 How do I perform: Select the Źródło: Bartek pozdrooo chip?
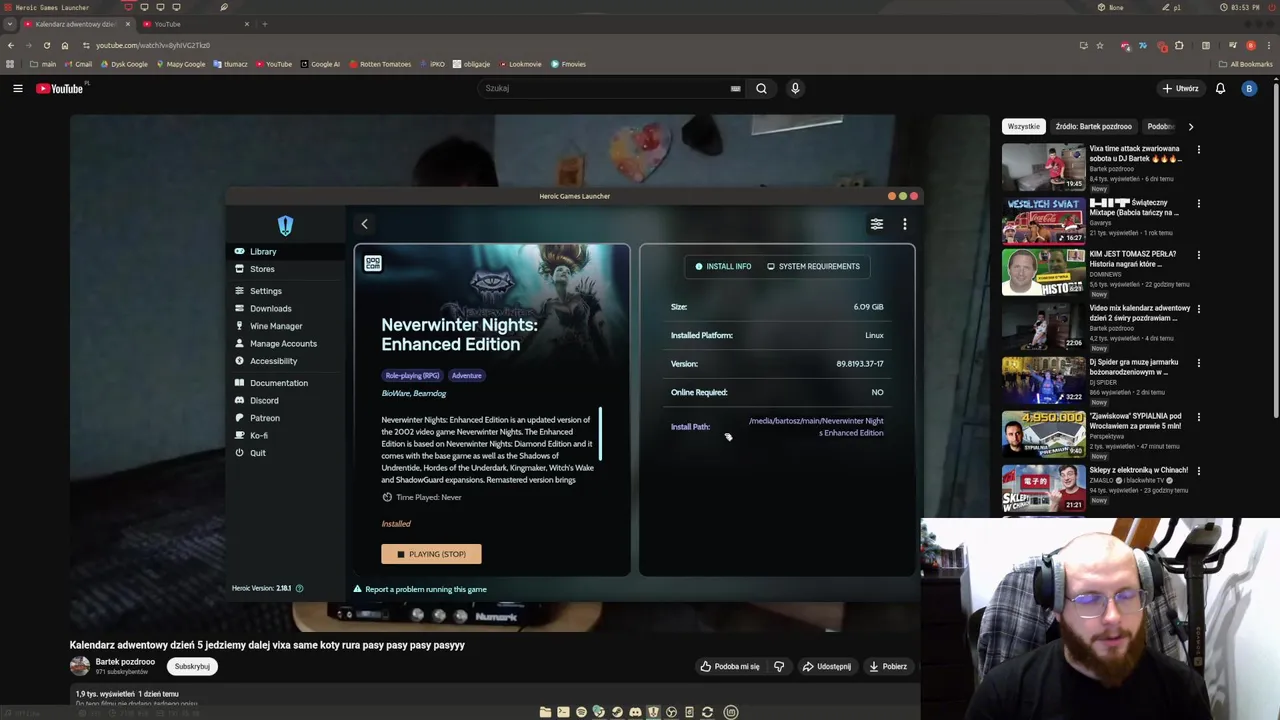1093,127
